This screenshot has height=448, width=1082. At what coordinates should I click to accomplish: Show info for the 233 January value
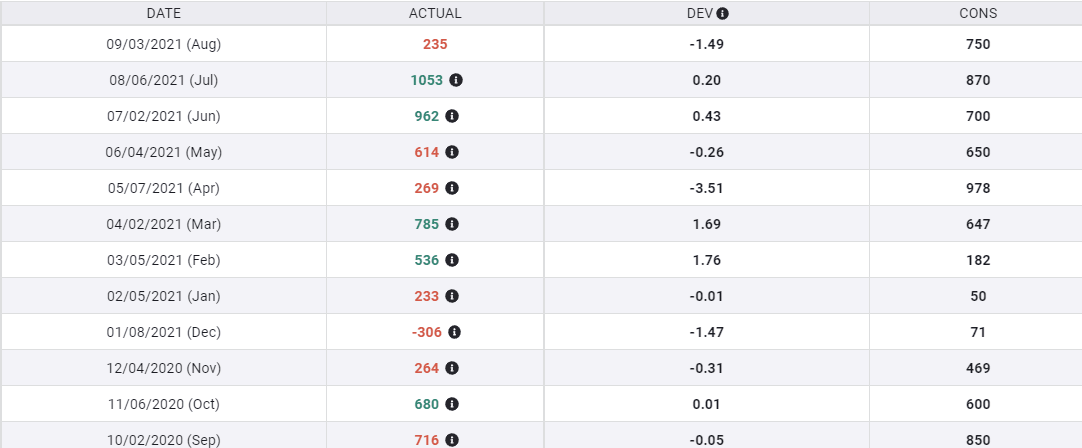(x=452, y=296)
